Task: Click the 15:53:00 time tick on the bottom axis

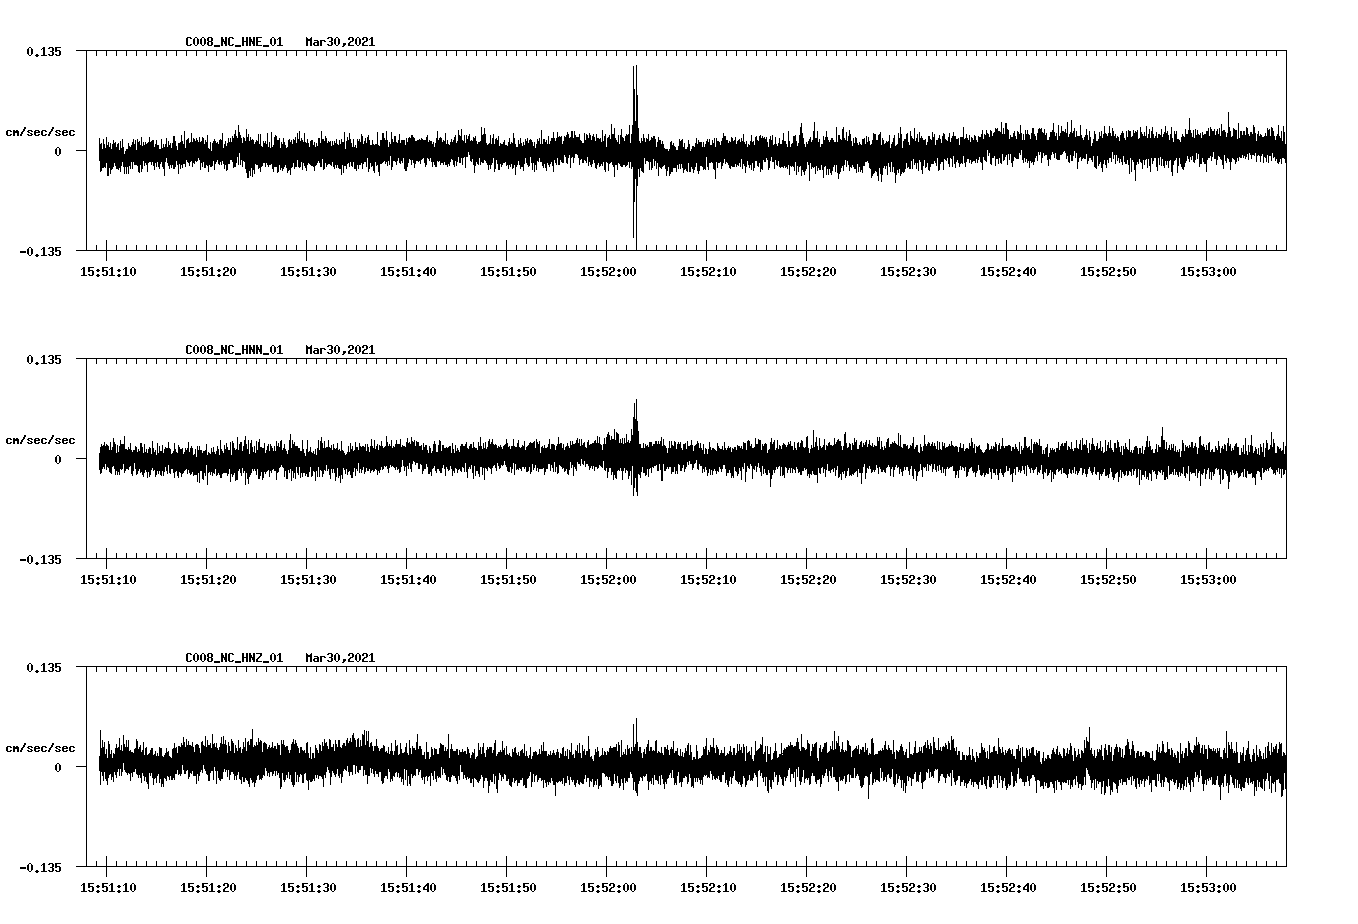Action: point(1207,885)
